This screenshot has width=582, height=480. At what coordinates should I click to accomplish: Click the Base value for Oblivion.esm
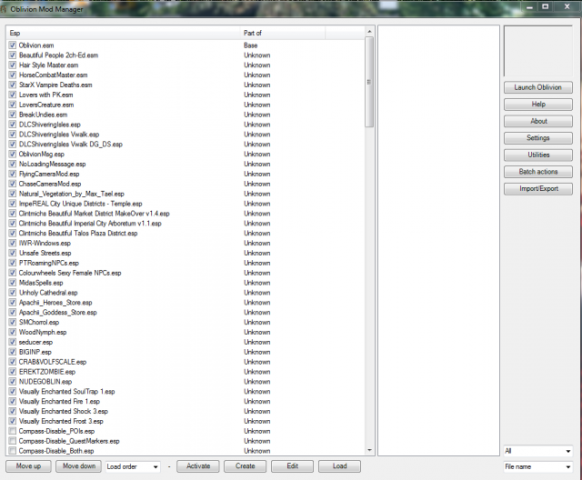[251, 45]
